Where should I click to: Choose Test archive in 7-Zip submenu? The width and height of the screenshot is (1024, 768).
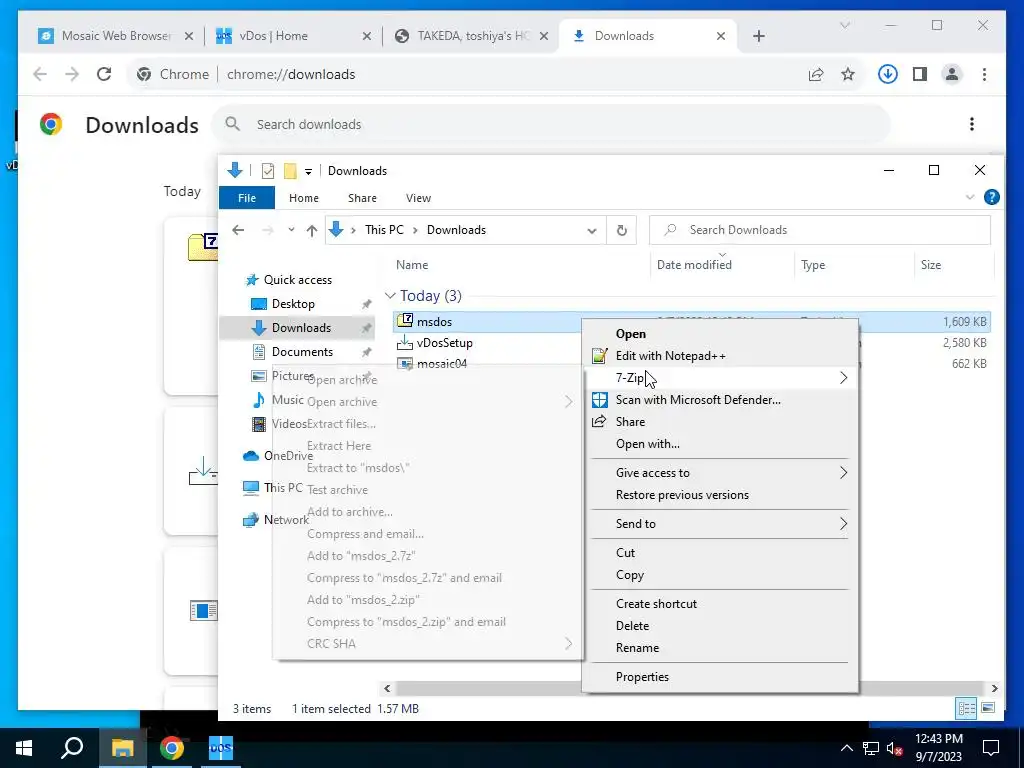[427, 490]
